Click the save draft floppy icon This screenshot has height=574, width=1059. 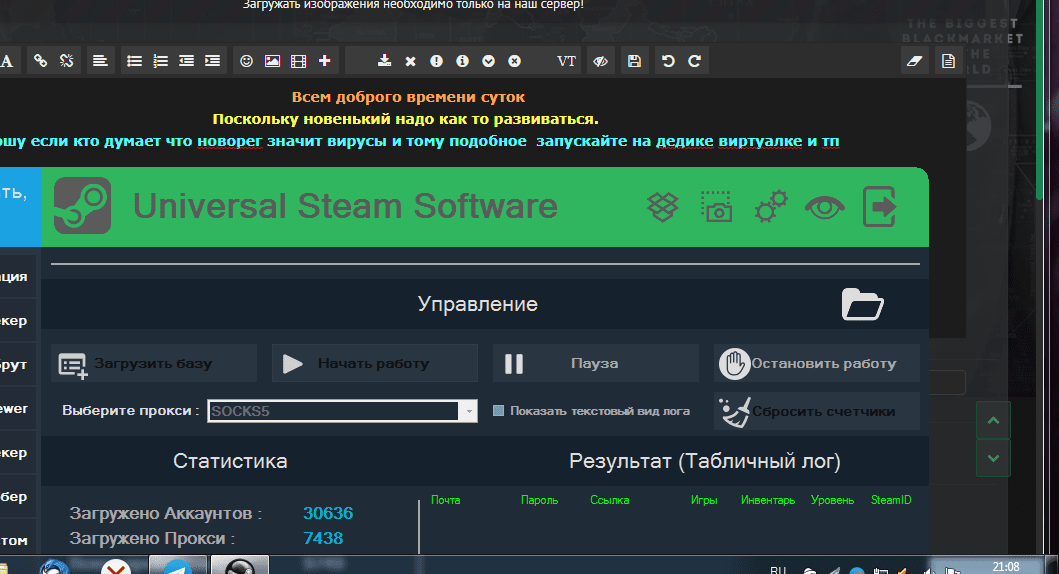click(634, 61)
